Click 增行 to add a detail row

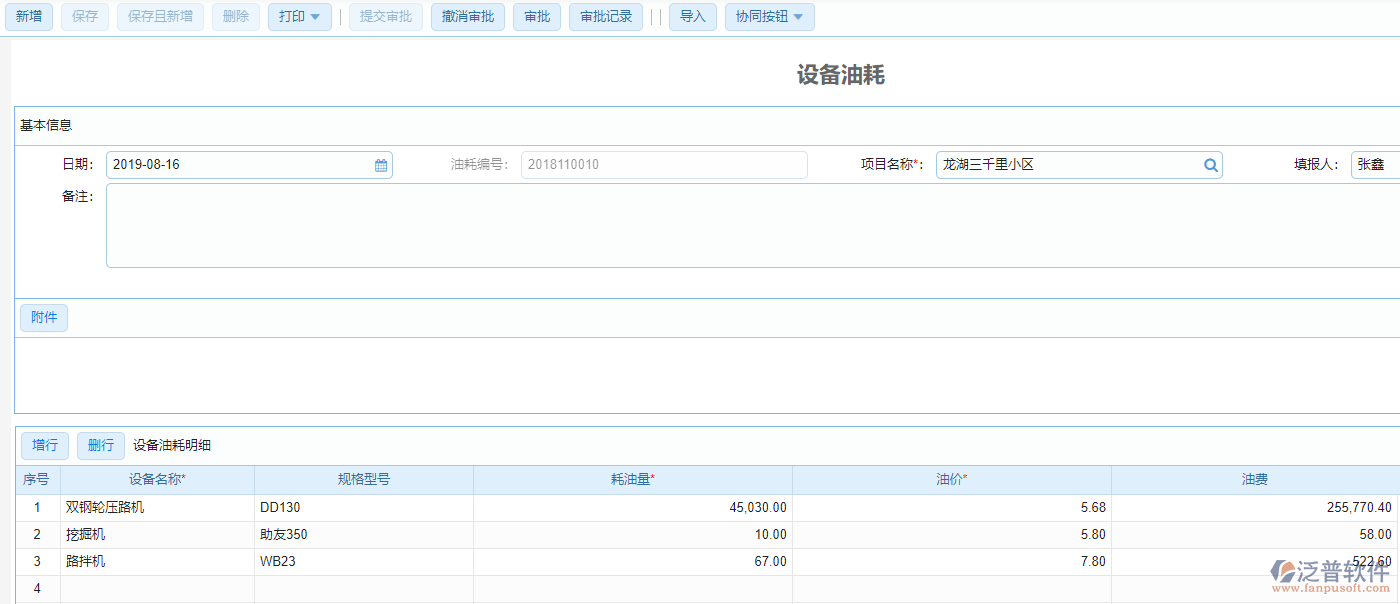pyautogui.click(x=44, y=445)
